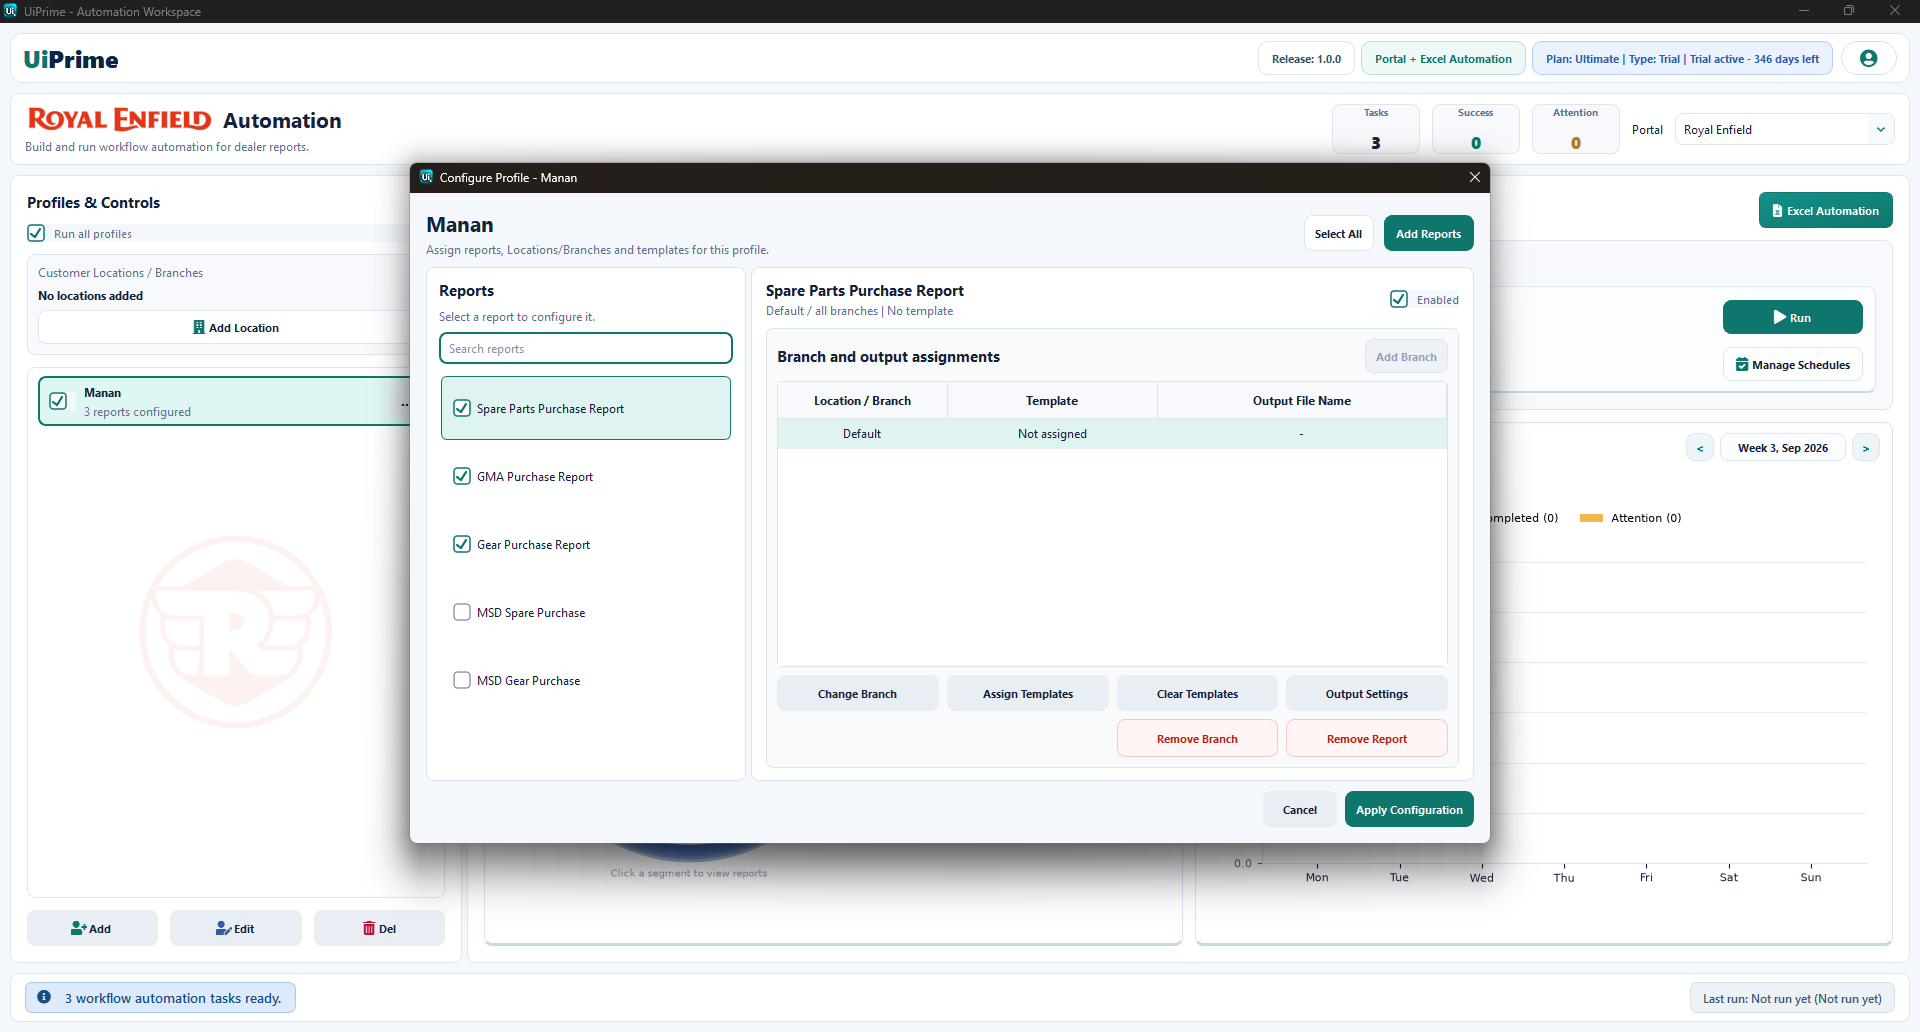
Task: Click Remove Branch button
Action: pyautogui.click(x=1197, y=738)
